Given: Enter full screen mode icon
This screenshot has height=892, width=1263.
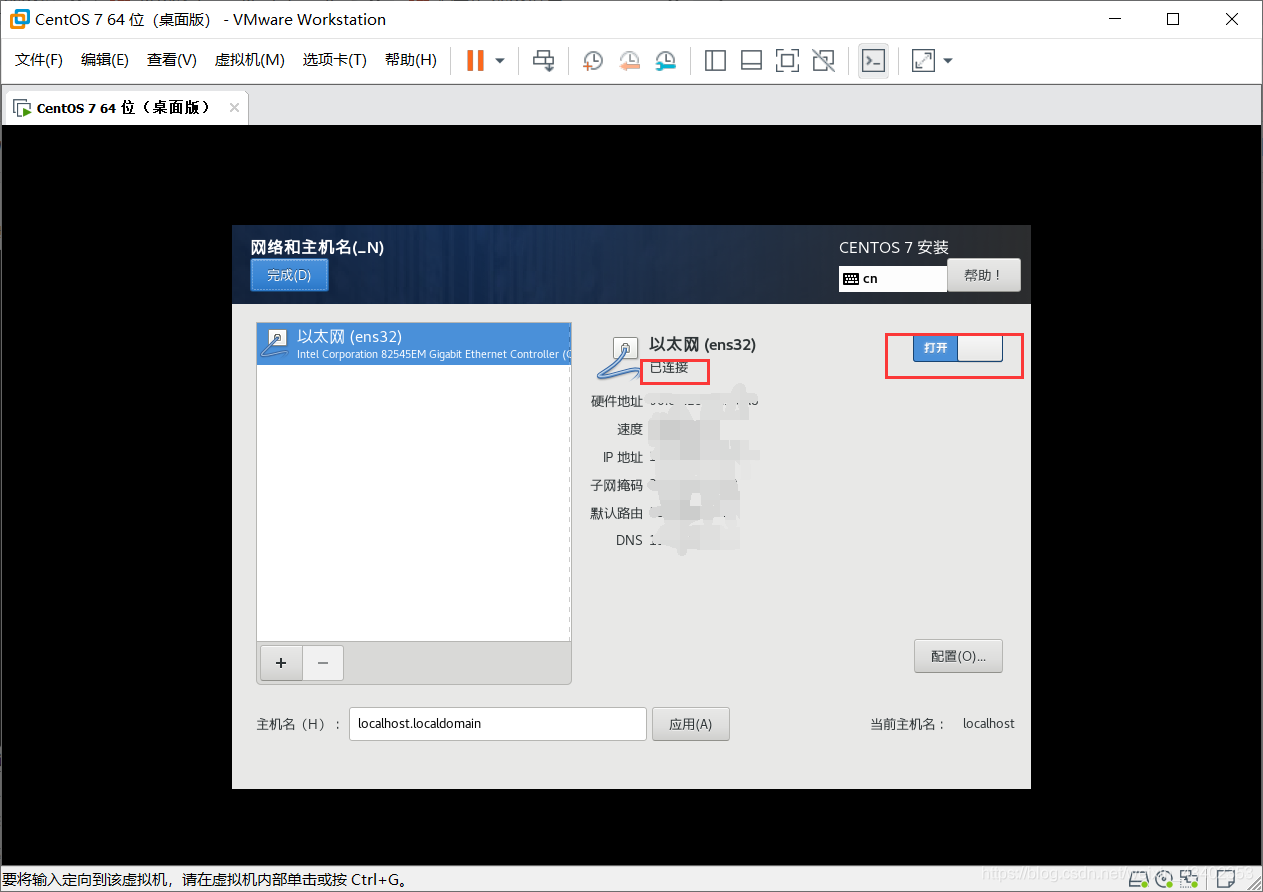Looking at the screenshot, I should pos(787,61).
